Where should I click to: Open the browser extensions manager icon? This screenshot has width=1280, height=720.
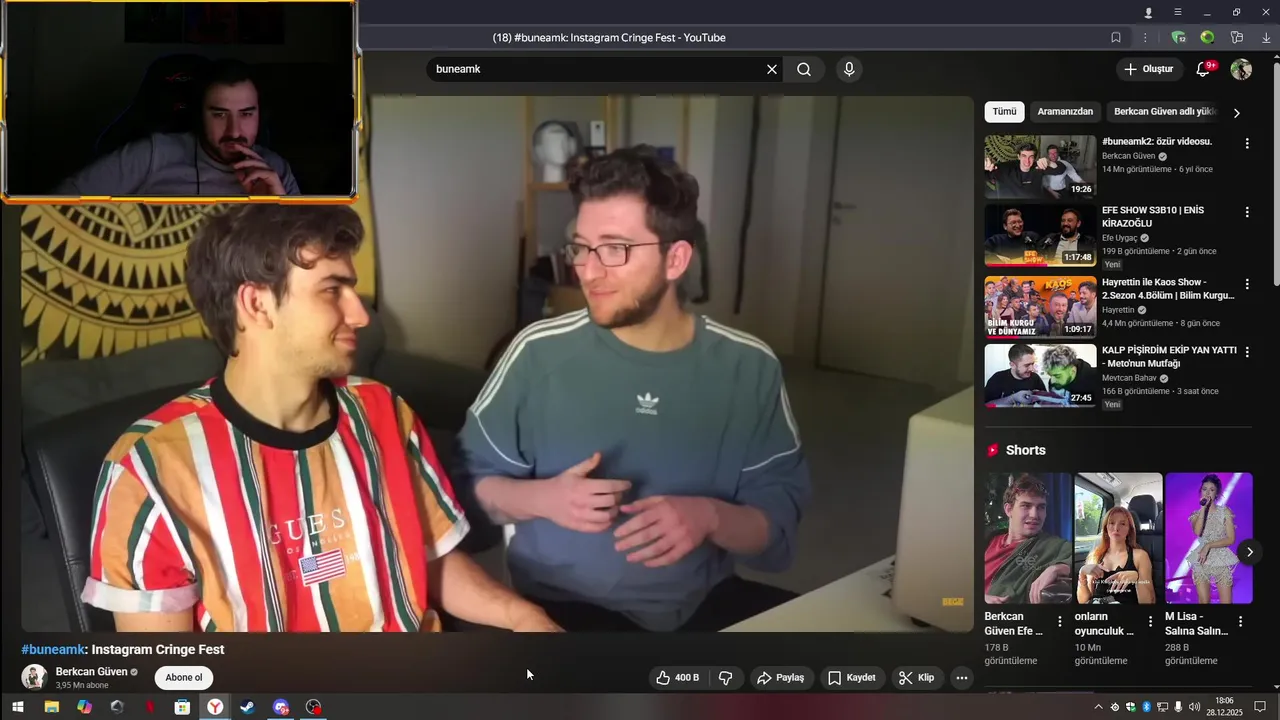[1237, 38]
